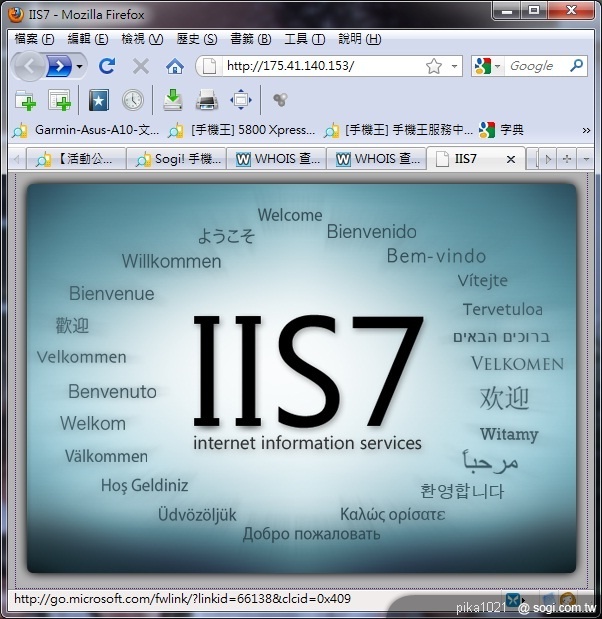602x619 pixels.
Task: Click the Reload page icon
Action: click(107, 66)
